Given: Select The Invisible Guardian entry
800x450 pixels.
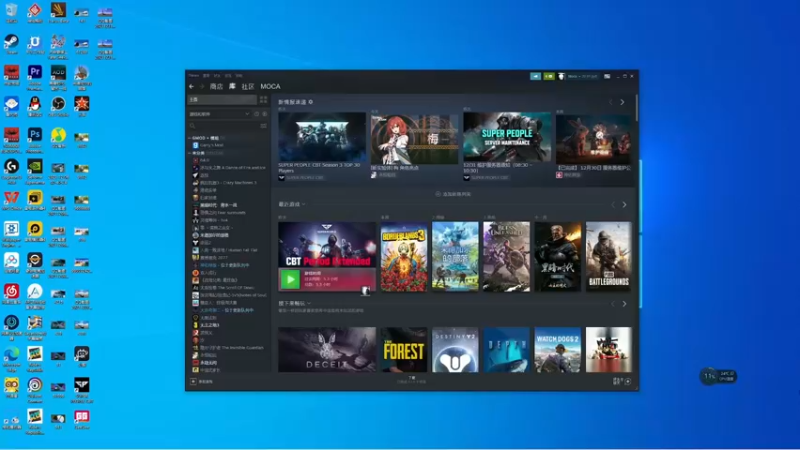Looking at the screenshot, I should 228,348.
